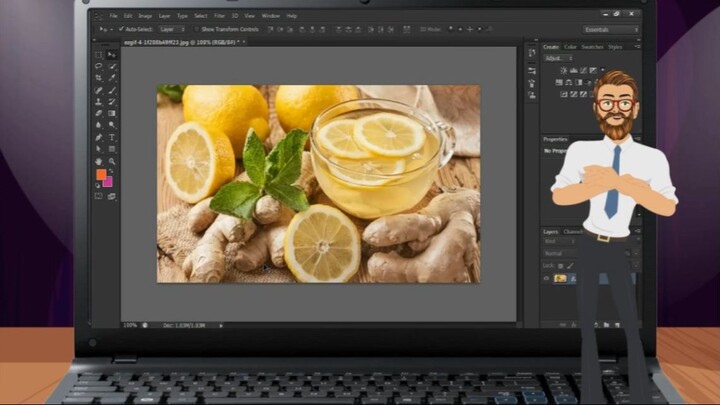Viewport: 720px width, 405px height.
Task: Select the Spot Healing Brush tool
Action: click(x=99, y=90)
